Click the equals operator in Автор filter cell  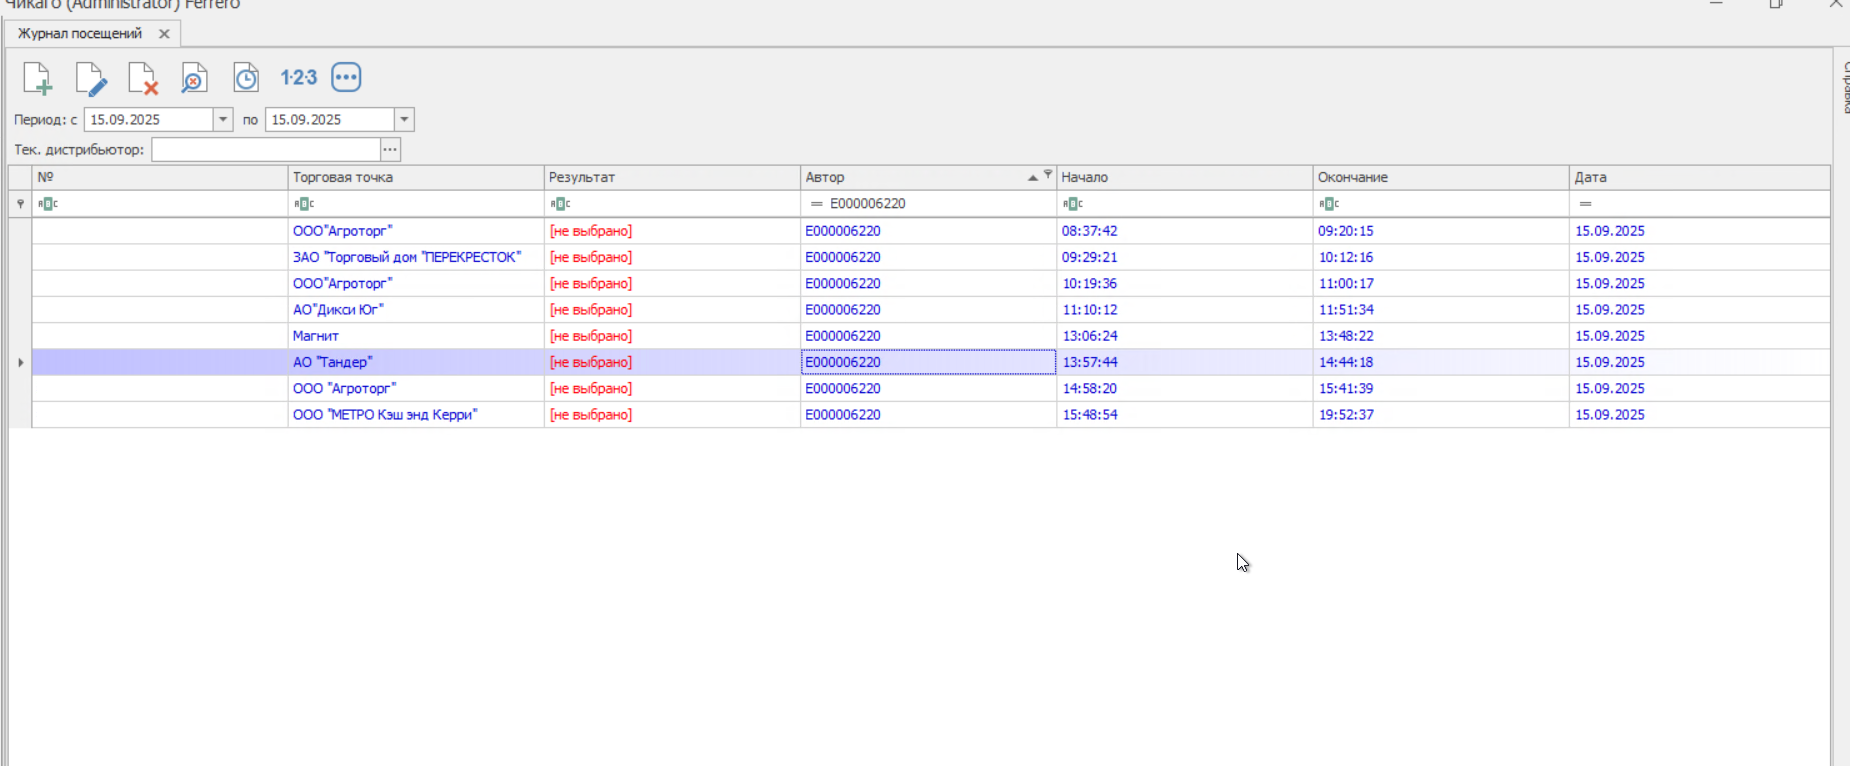816,204
